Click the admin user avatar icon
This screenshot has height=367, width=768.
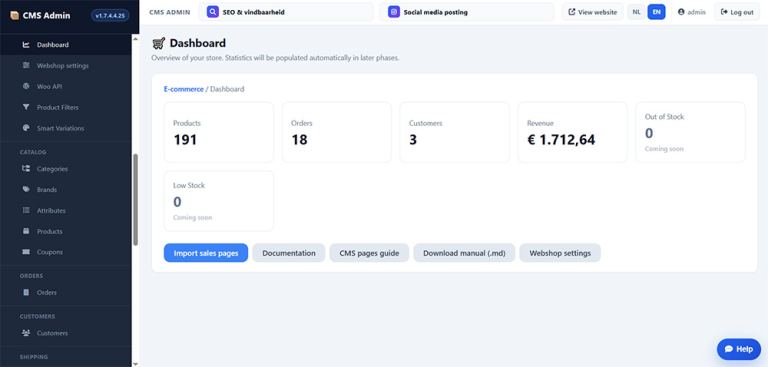pyautogui.click(x=681, y=12)
